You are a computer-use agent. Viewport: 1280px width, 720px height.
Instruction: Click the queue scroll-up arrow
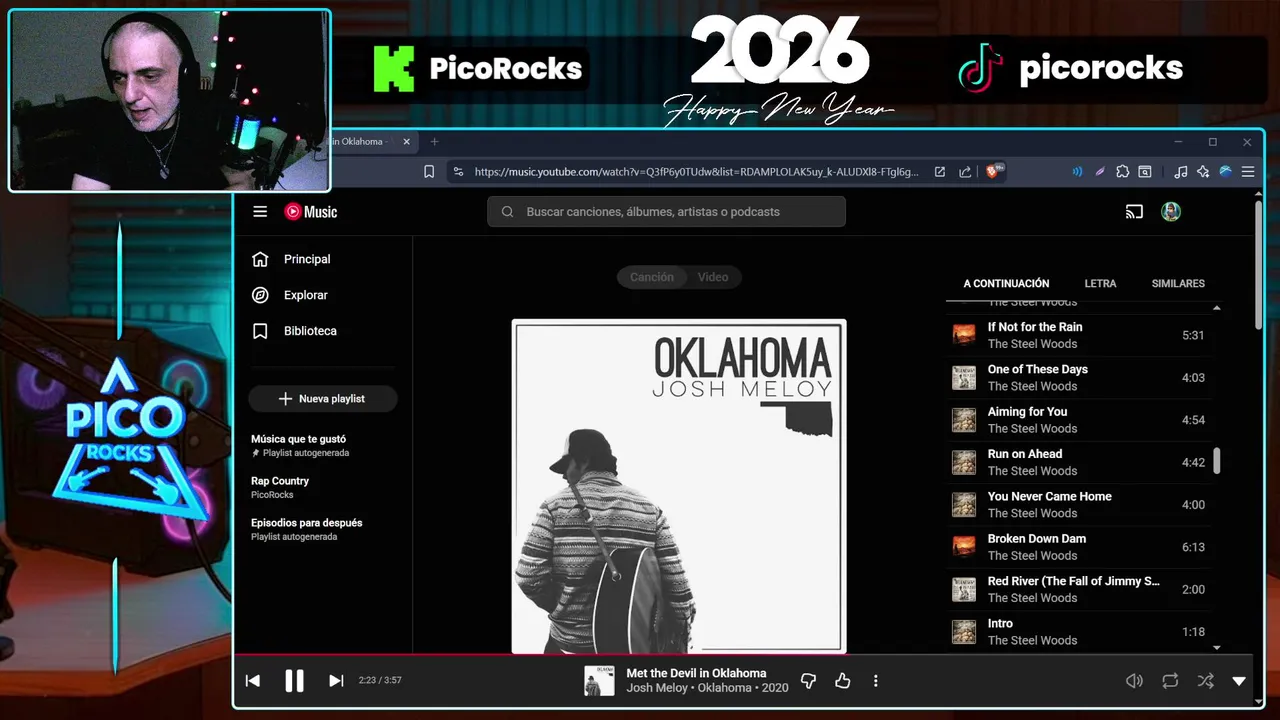[1217, 308]
